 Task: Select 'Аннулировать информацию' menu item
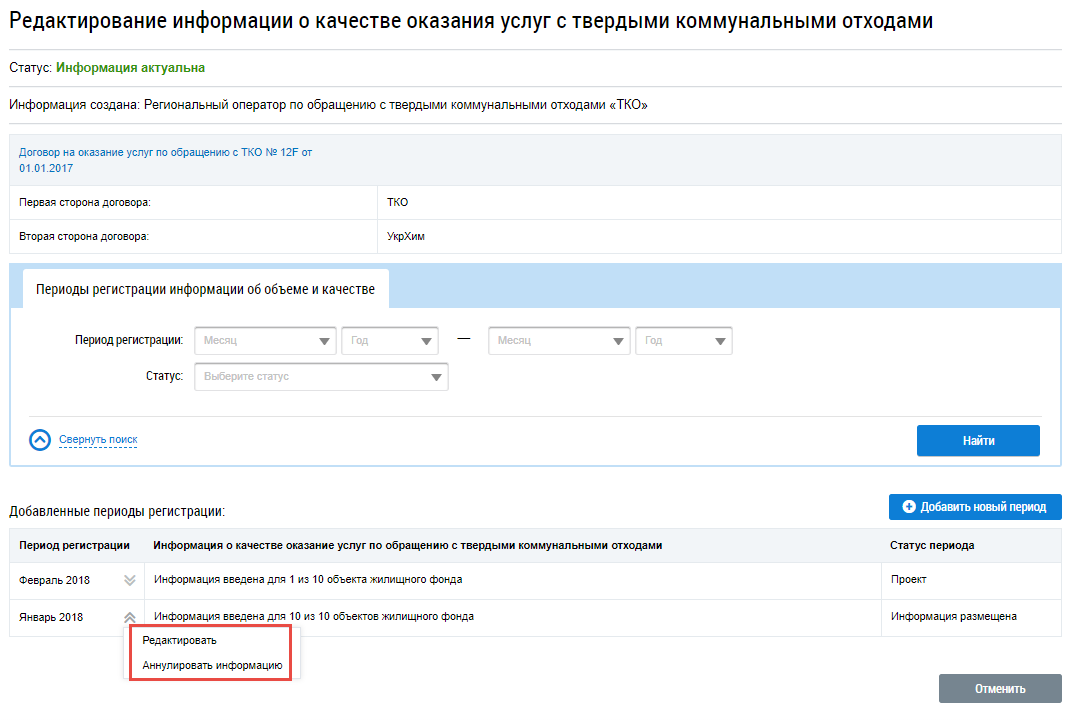212,665
